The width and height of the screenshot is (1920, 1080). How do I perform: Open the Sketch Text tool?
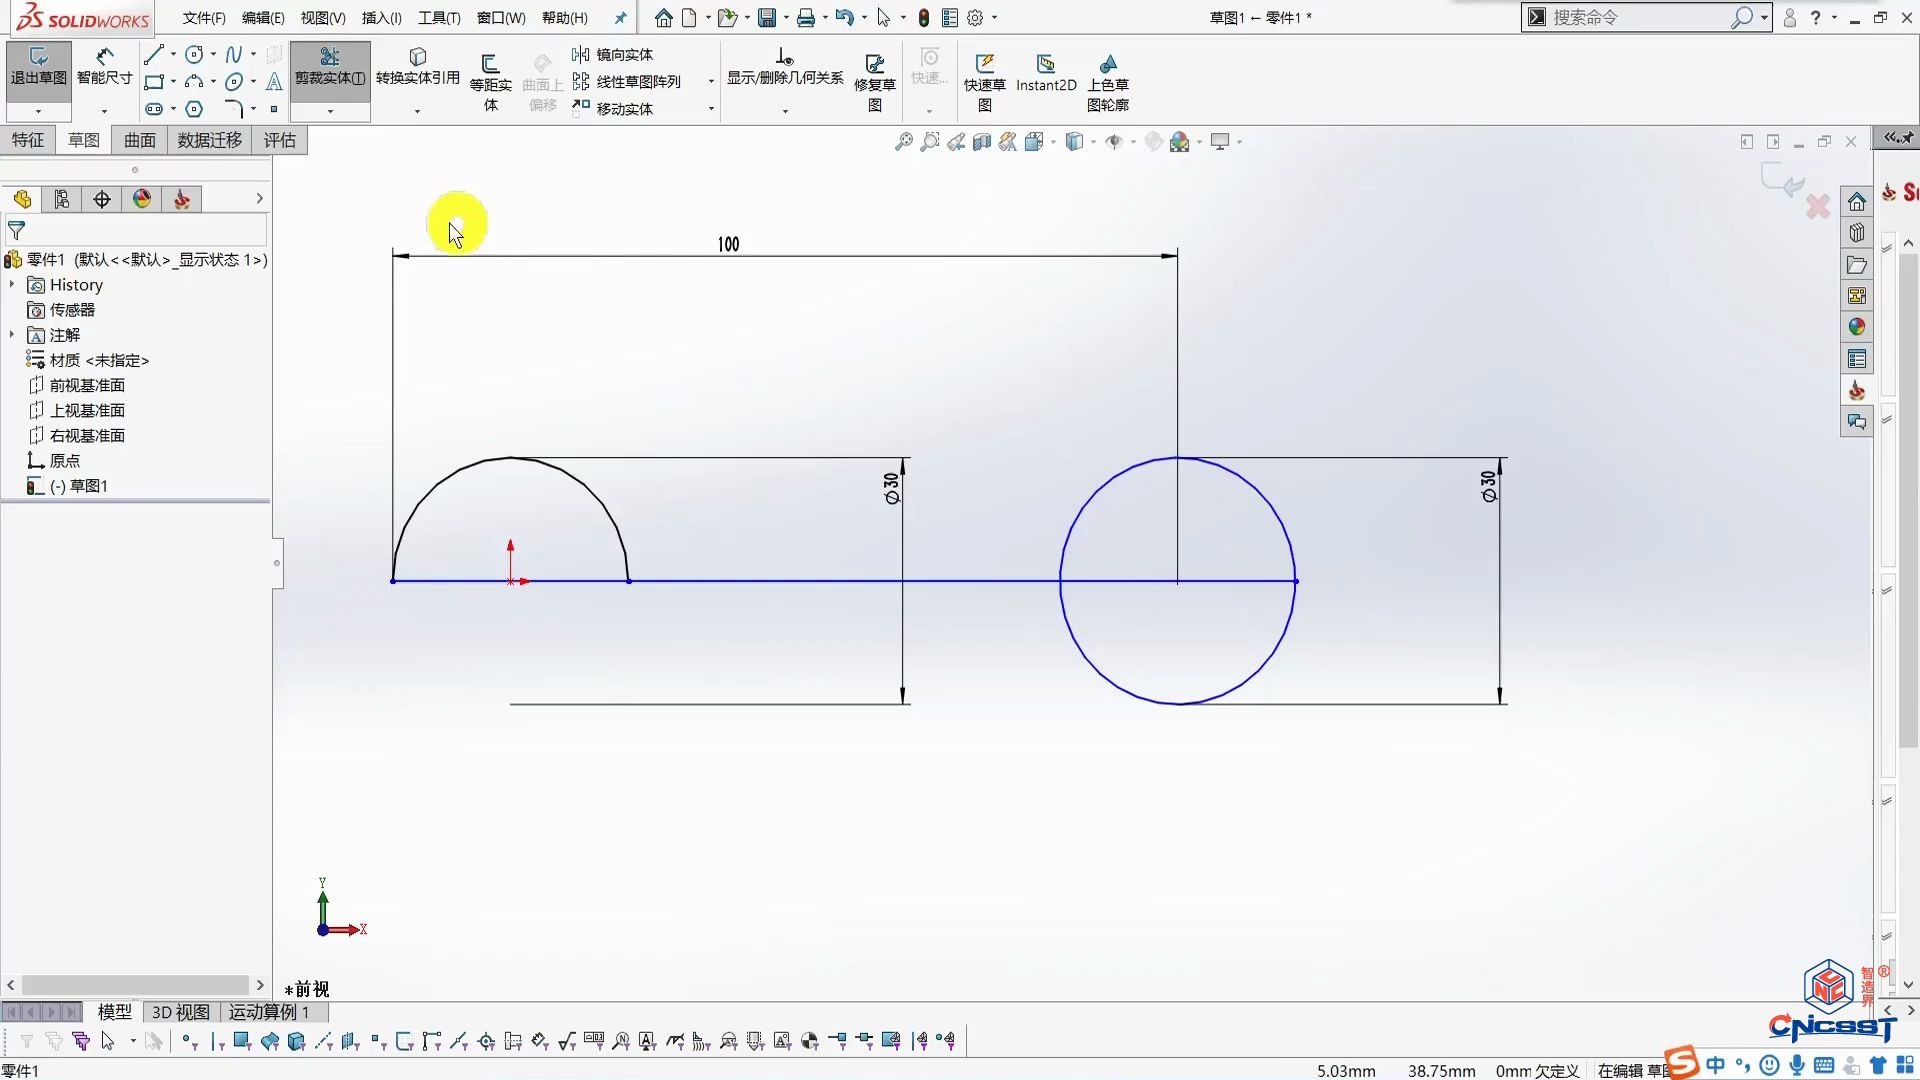[273, 82]
